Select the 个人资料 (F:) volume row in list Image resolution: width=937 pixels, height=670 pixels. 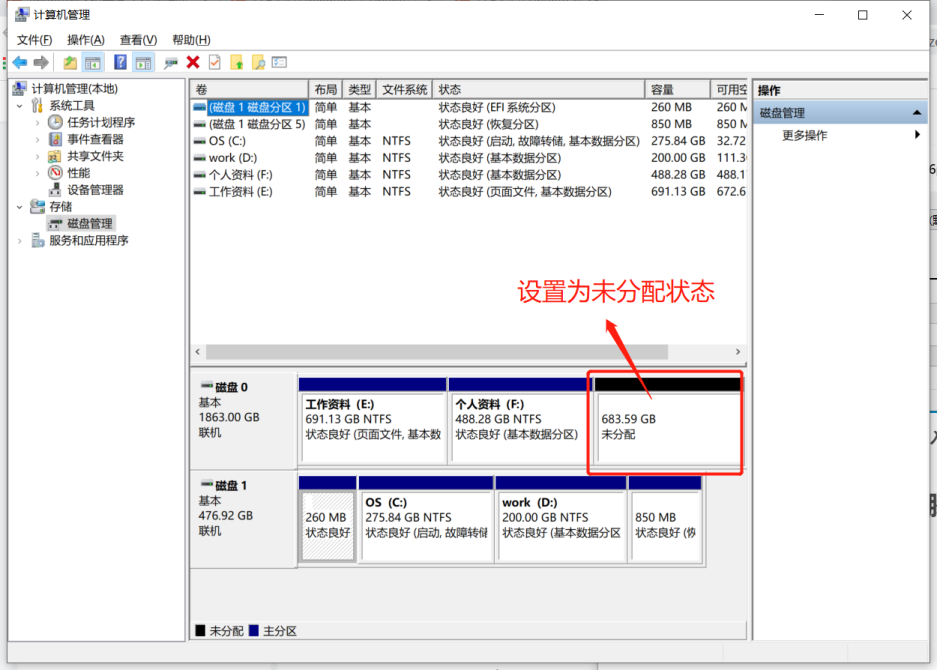click(x=468, y=175)
